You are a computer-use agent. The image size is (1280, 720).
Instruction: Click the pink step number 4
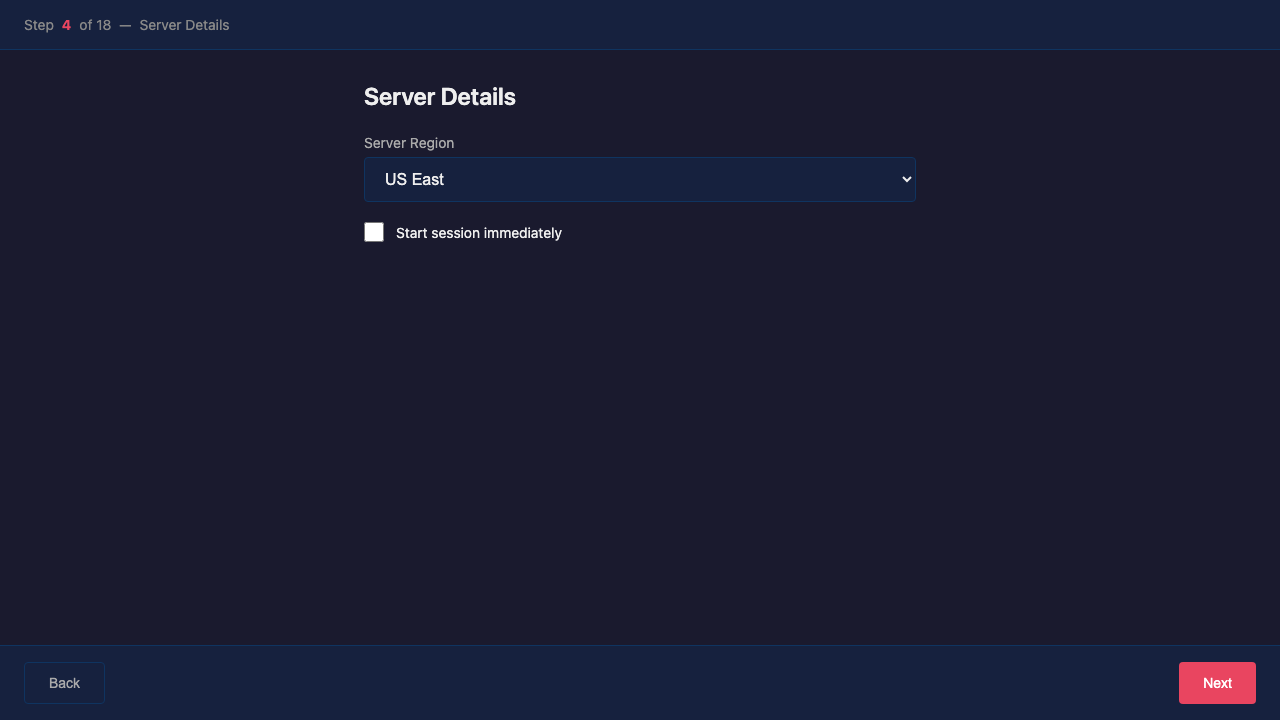pos(66,25)
